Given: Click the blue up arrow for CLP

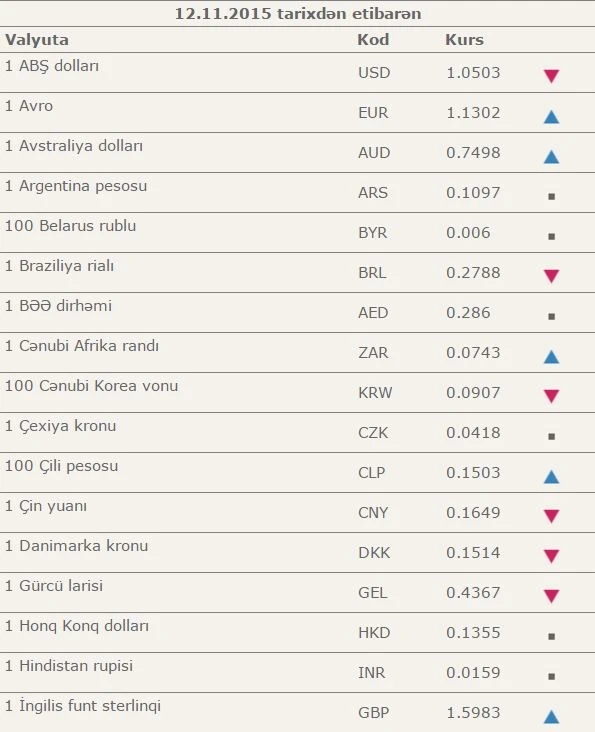Looking at the screenshot, I should point(551,477).
